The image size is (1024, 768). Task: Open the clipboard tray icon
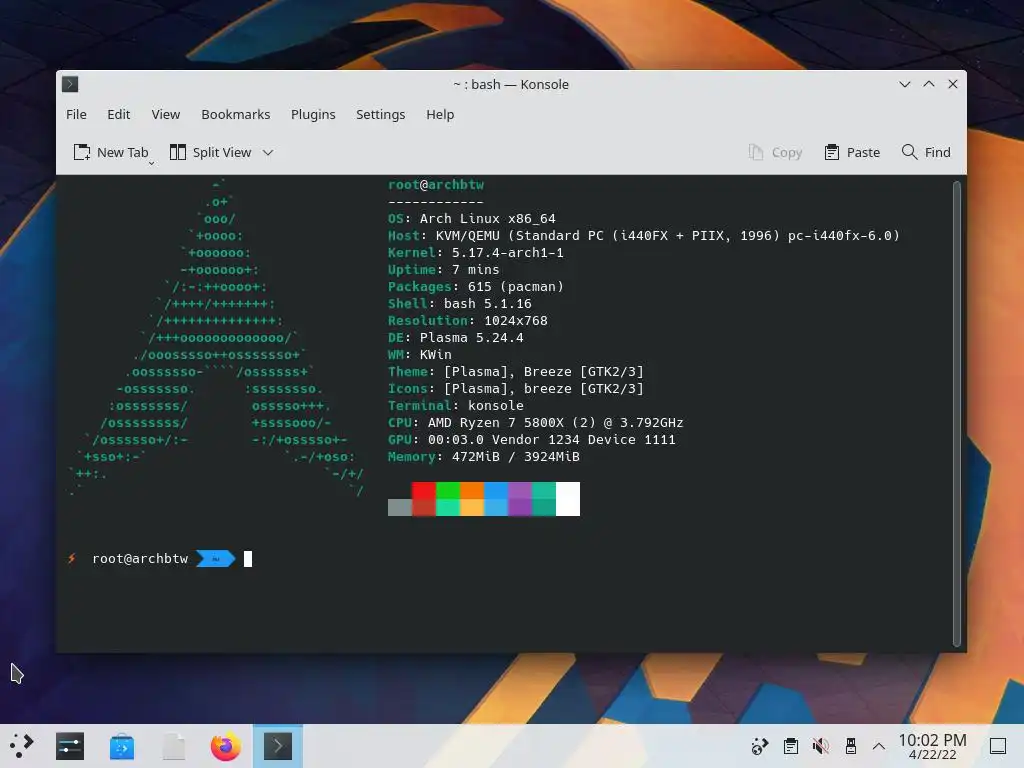pos(791,746)
